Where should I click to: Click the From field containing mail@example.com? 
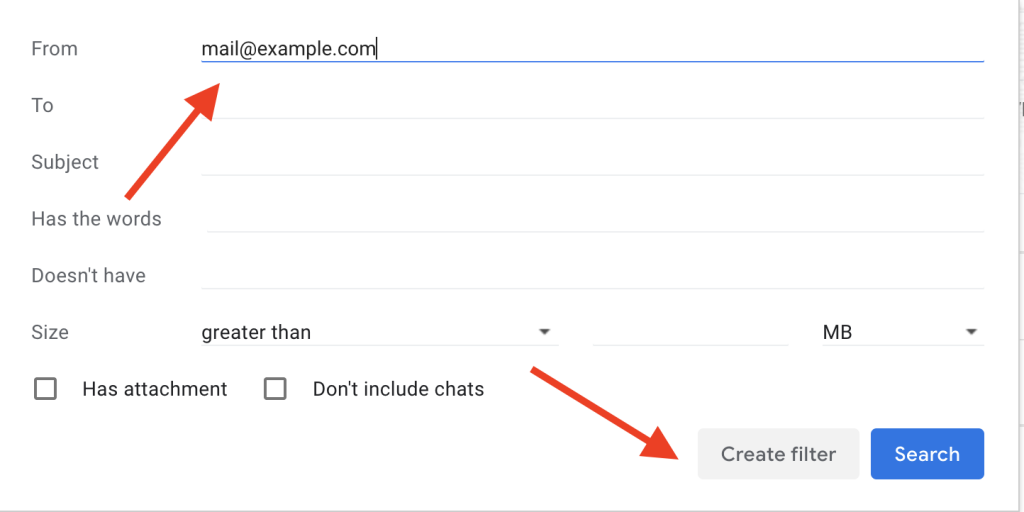click(x=590, y=48)
